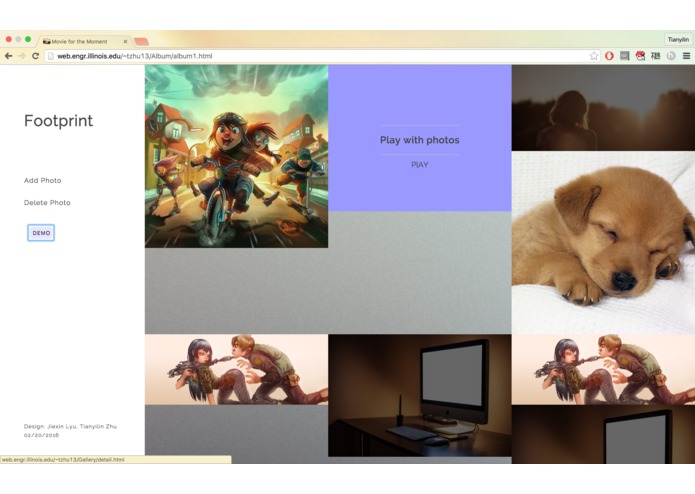Go back using the browser back arrow
The image size is (695, 494).
click(8, 56)
